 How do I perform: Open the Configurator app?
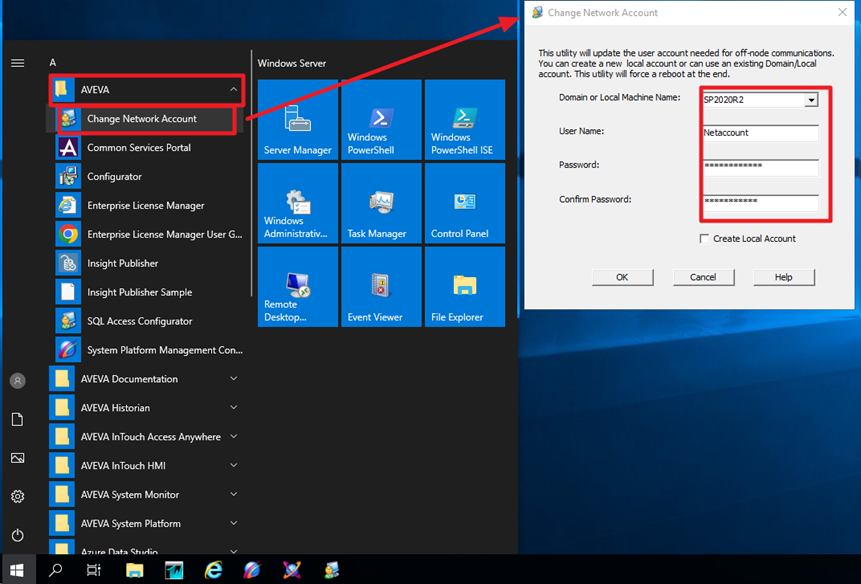coord(146,177)
